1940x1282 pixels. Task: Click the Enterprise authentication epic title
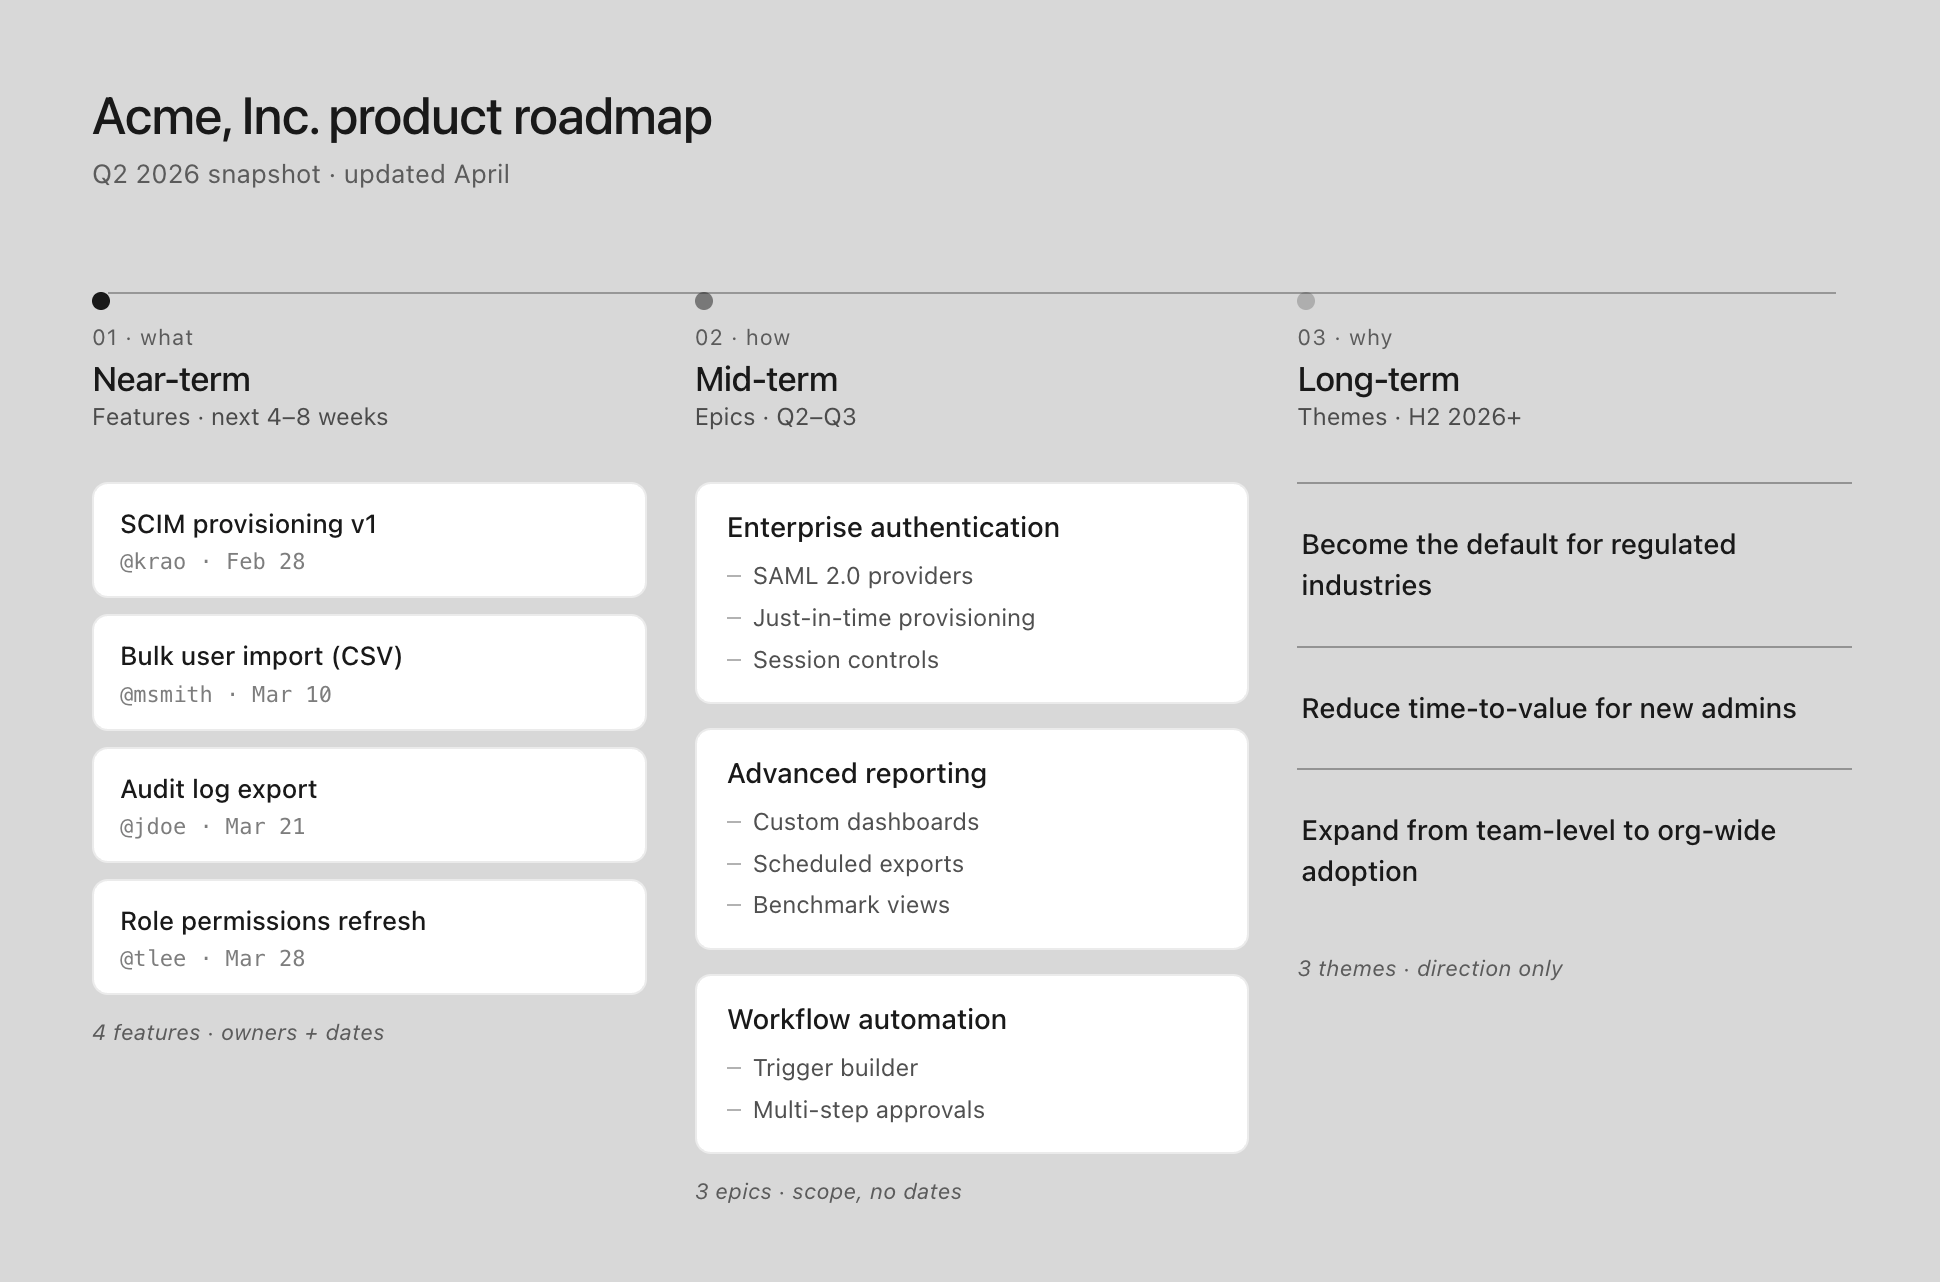point(893,527)
